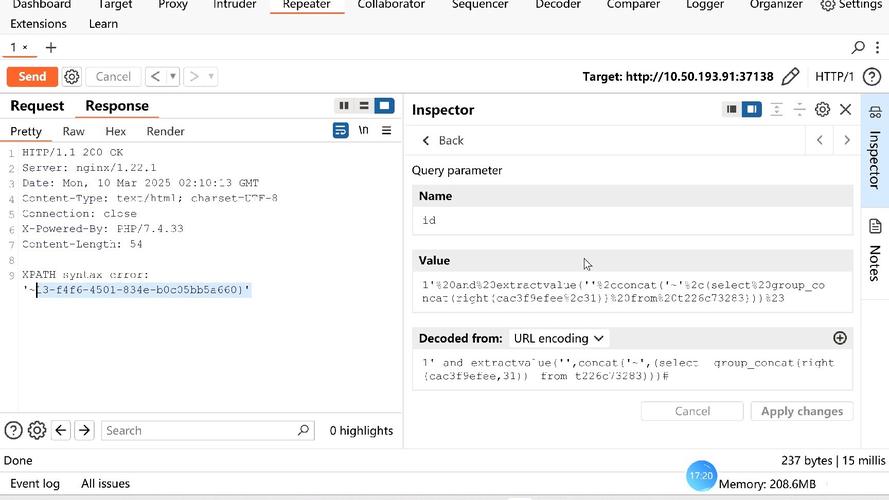Open the search options dropdown in search box

point(304,431)
